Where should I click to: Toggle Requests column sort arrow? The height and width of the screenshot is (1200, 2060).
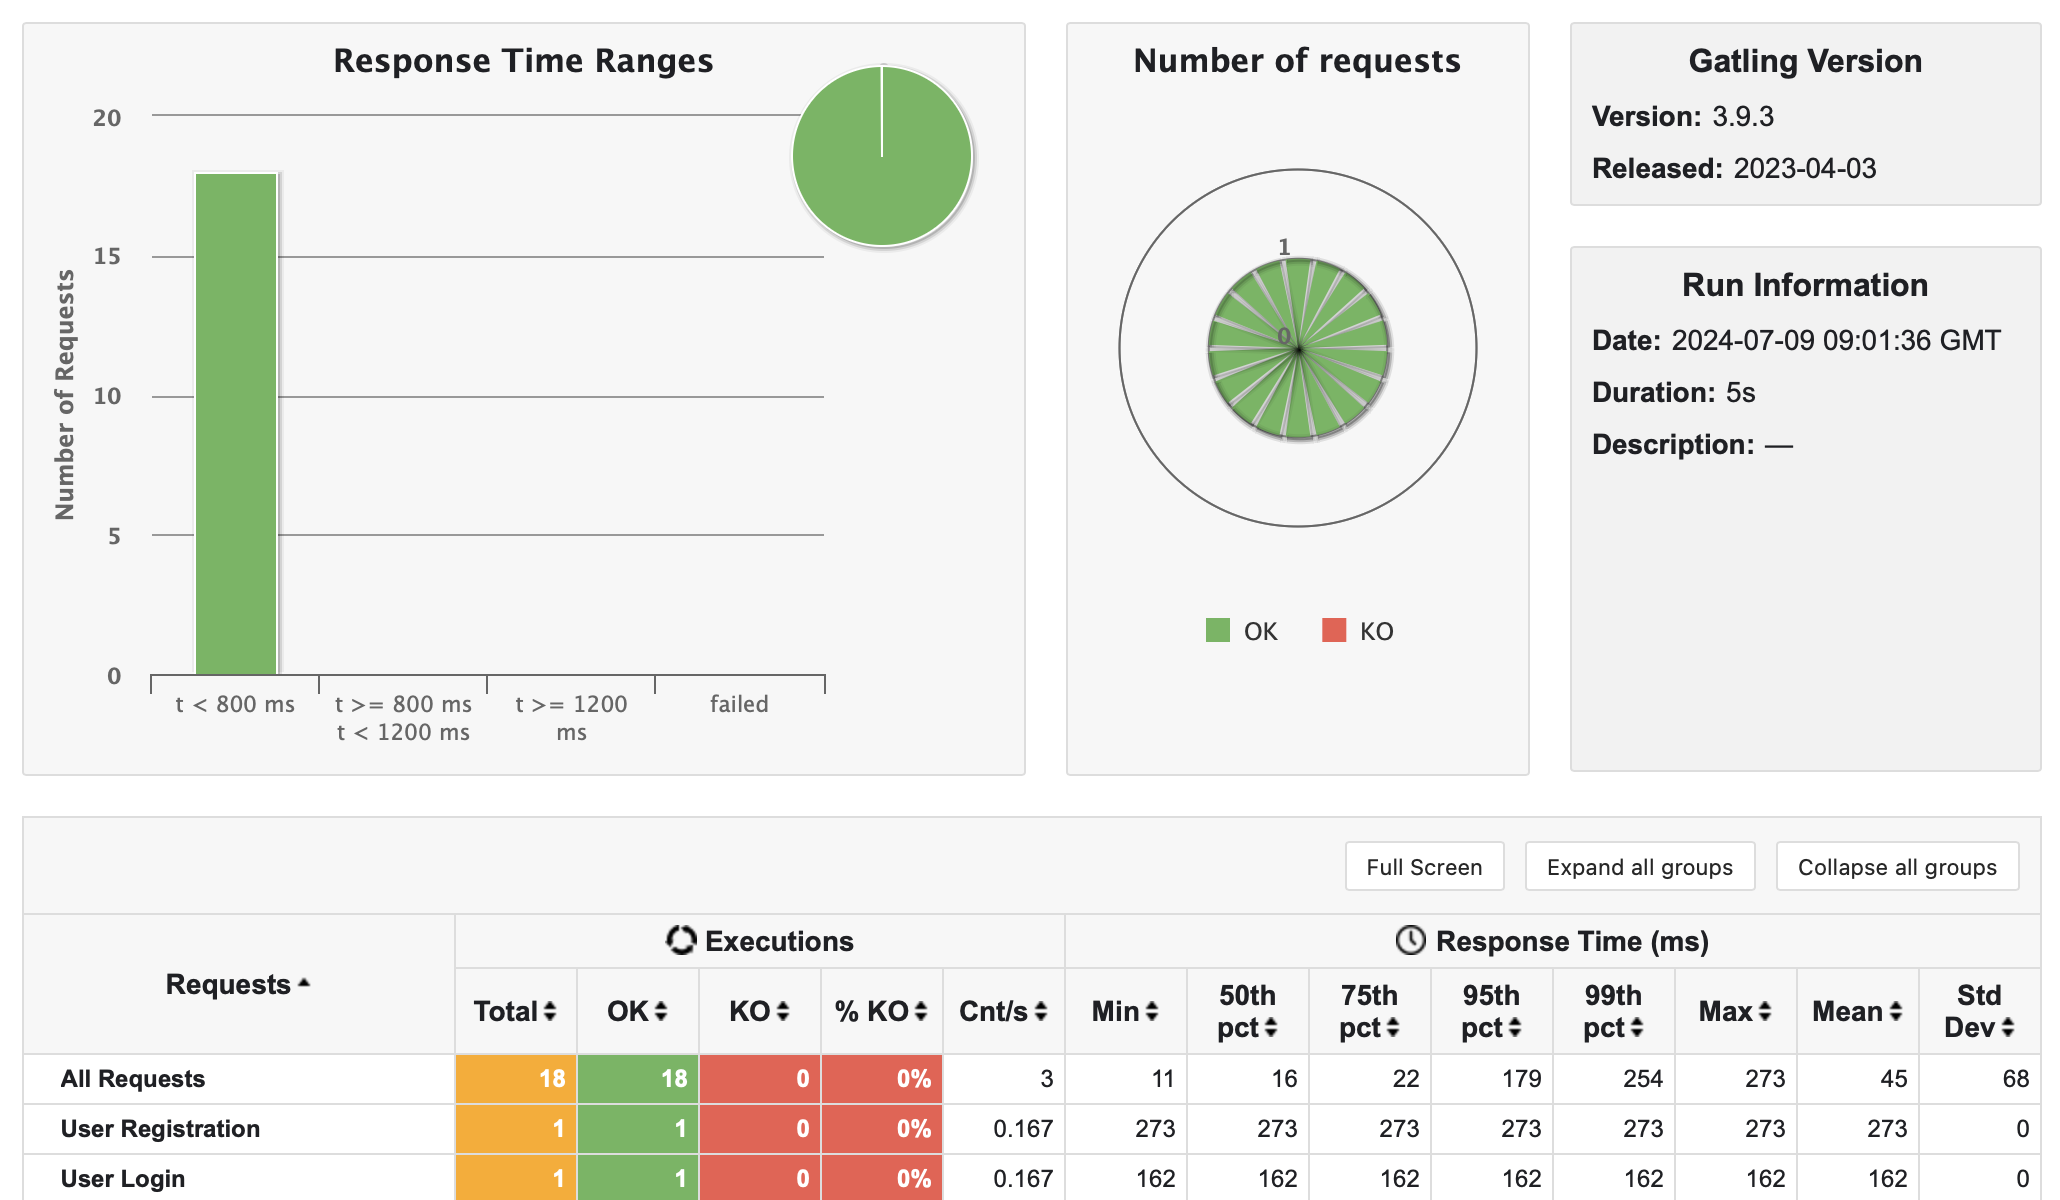pos(304,984)
